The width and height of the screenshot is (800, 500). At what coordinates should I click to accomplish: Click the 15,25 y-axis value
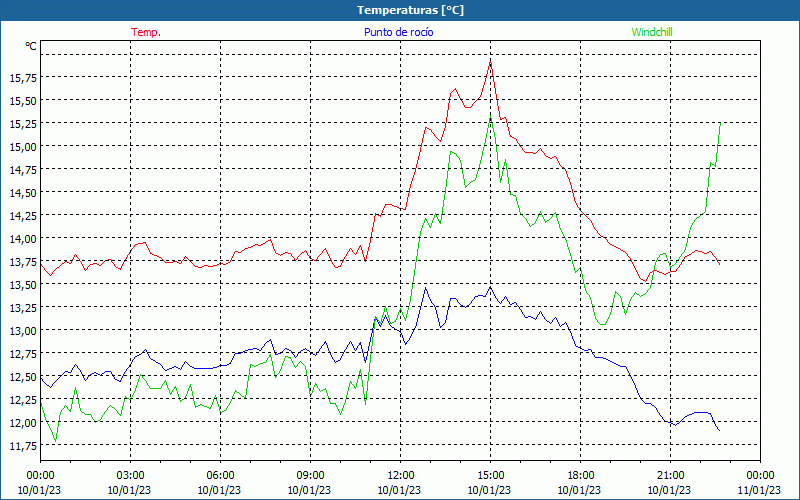[23, 123]
